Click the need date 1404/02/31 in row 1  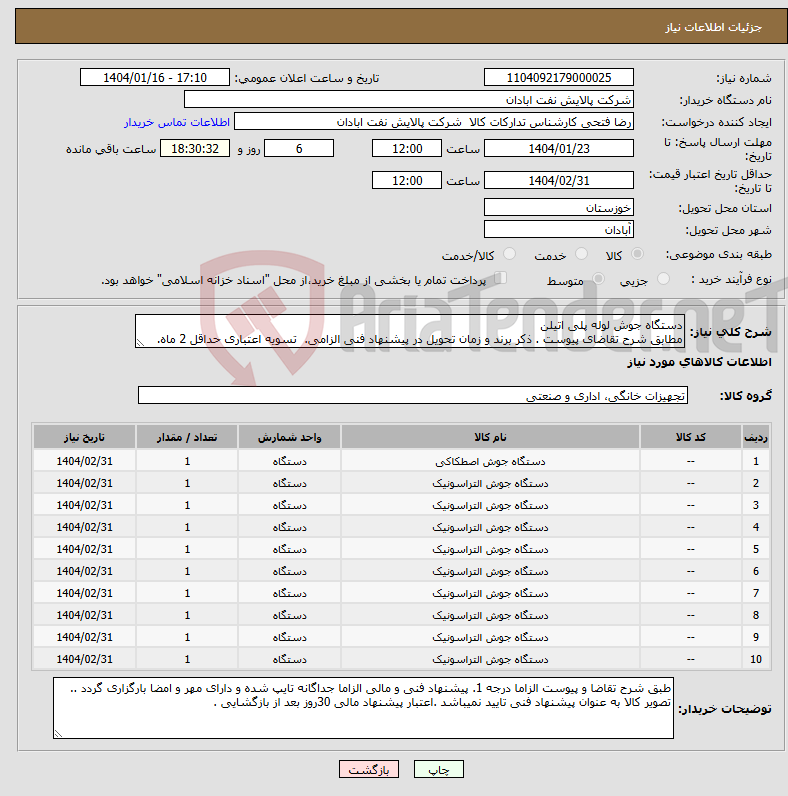84,461
